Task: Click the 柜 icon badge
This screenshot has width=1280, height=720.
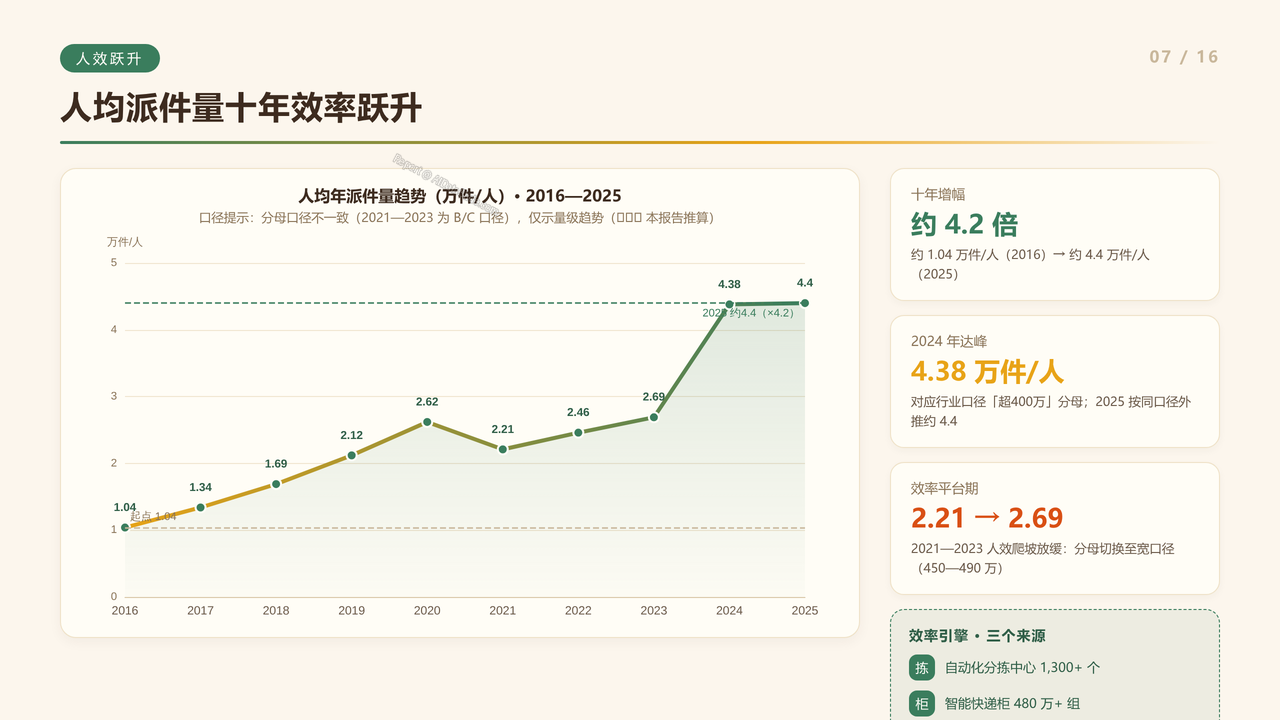Action: (x=922, y=704)
